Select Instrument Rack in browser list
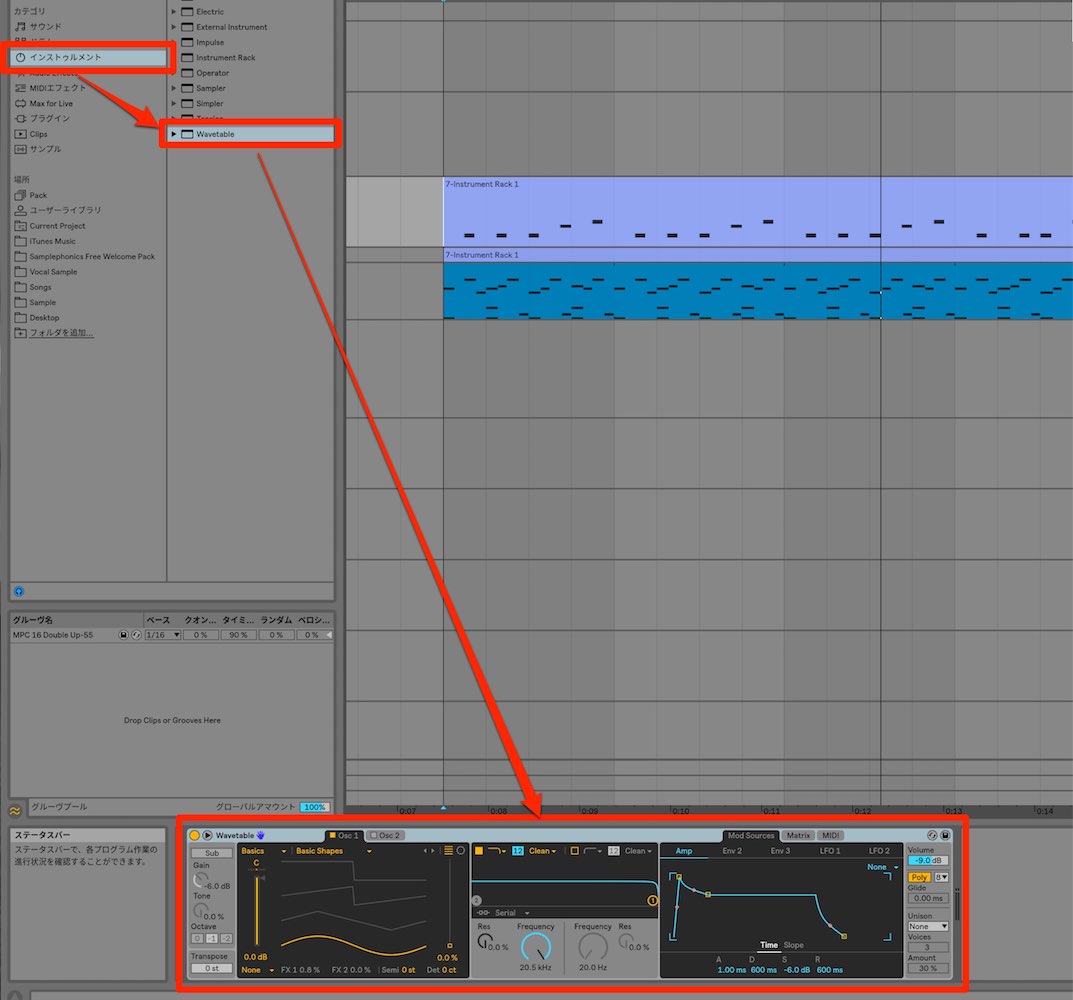 (225, 57)
